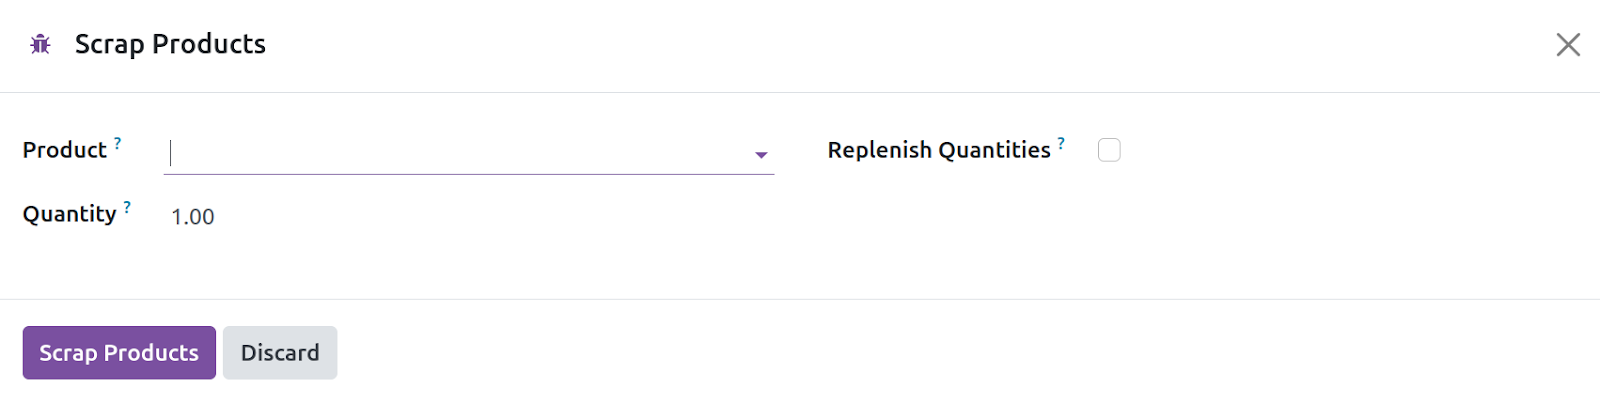Viewport: 1600px width, 404px height.
Task: Discard the scrap order
Action: [x=280, y=353]
